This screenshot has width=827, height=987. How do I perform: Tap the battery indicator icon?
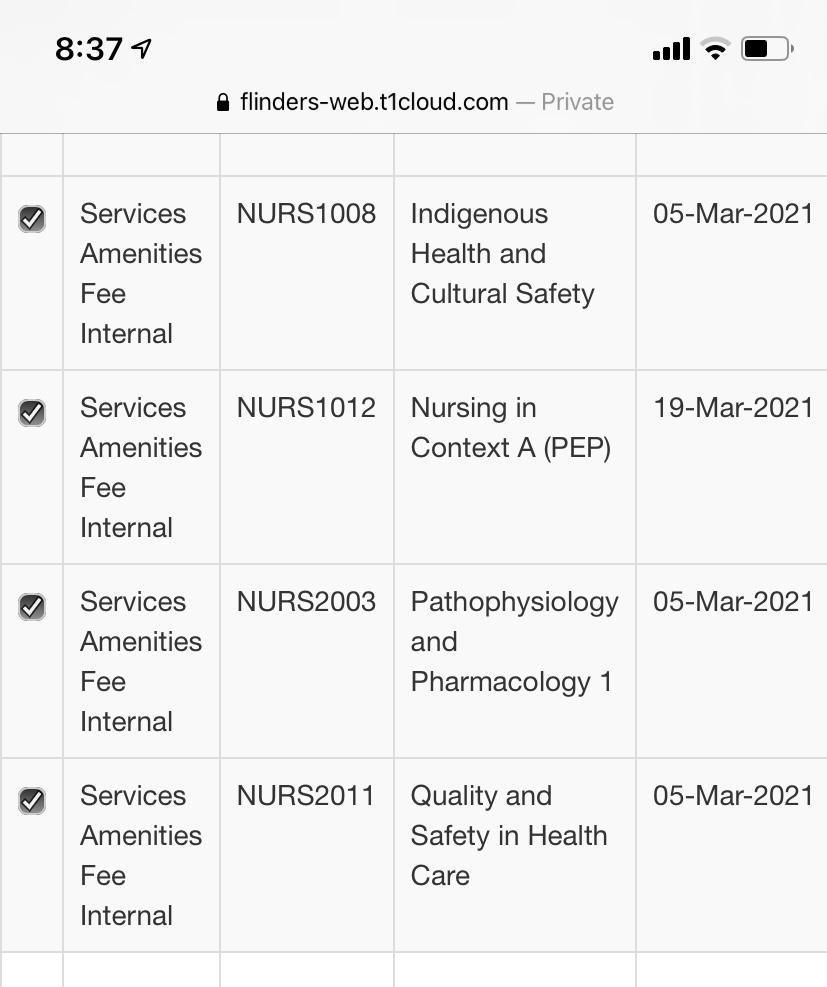click(767, 49)
